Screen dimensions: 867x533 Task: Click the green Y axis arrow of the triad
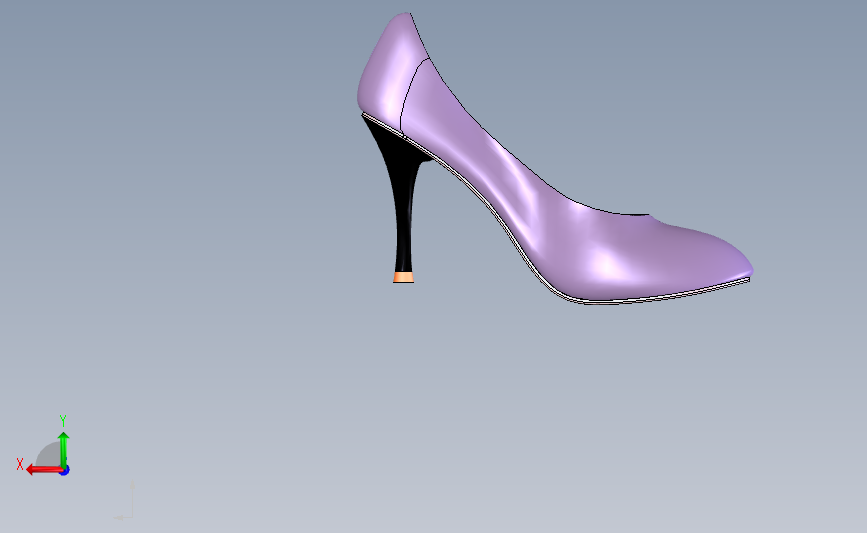click(64, 450)
